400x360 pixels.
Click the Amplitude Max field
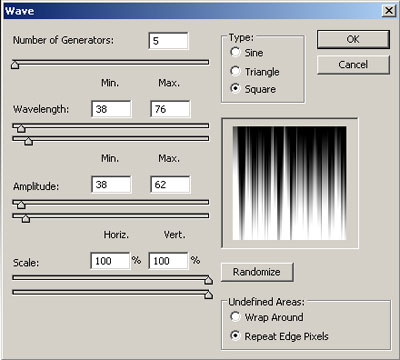coord(170,185)
